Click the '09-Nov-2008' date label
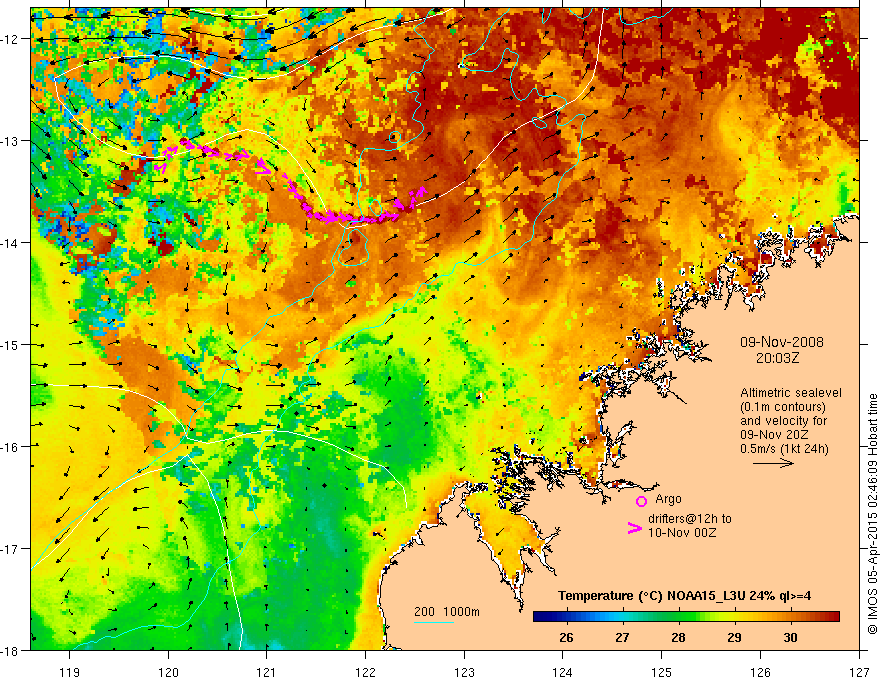The height and width of the screenshot is (680, 880). pos(782,342)
